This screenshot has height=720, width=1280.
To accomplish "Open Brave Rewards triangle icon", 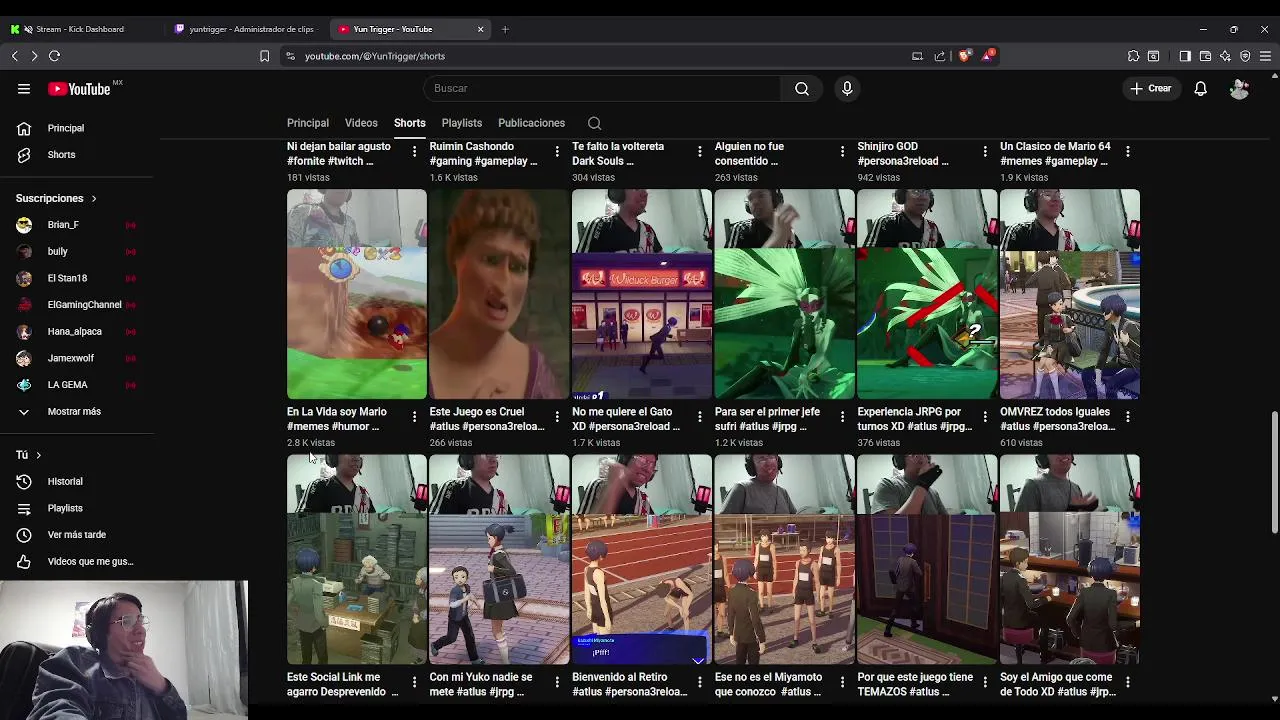I will [x=988, y=55].
